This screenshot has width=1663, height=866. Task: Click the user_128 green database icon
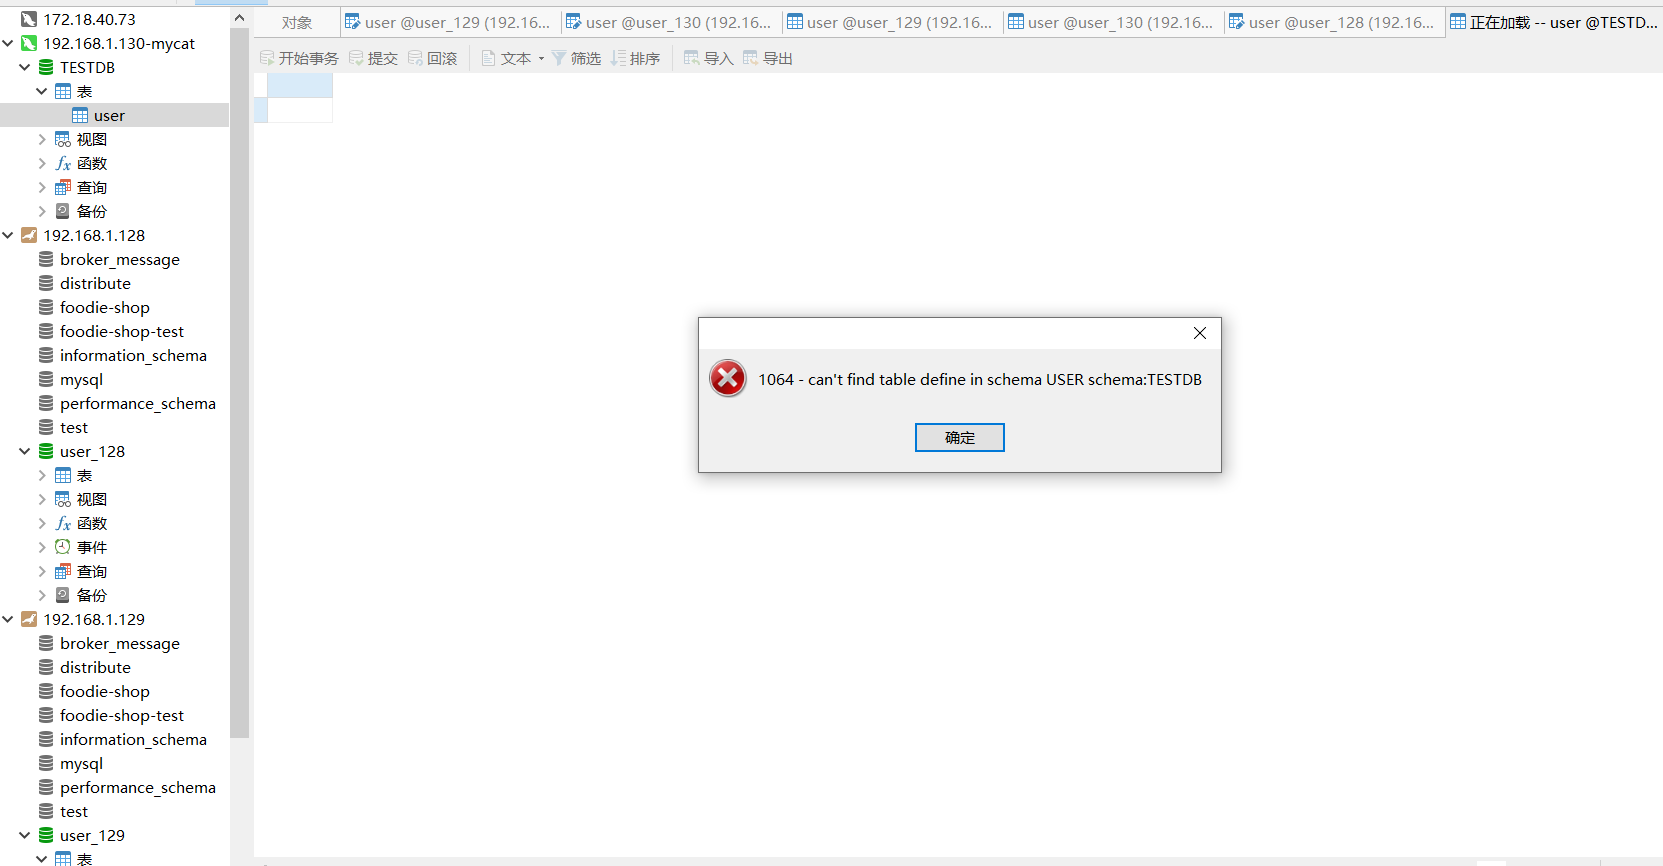click(x=46, y=451)
